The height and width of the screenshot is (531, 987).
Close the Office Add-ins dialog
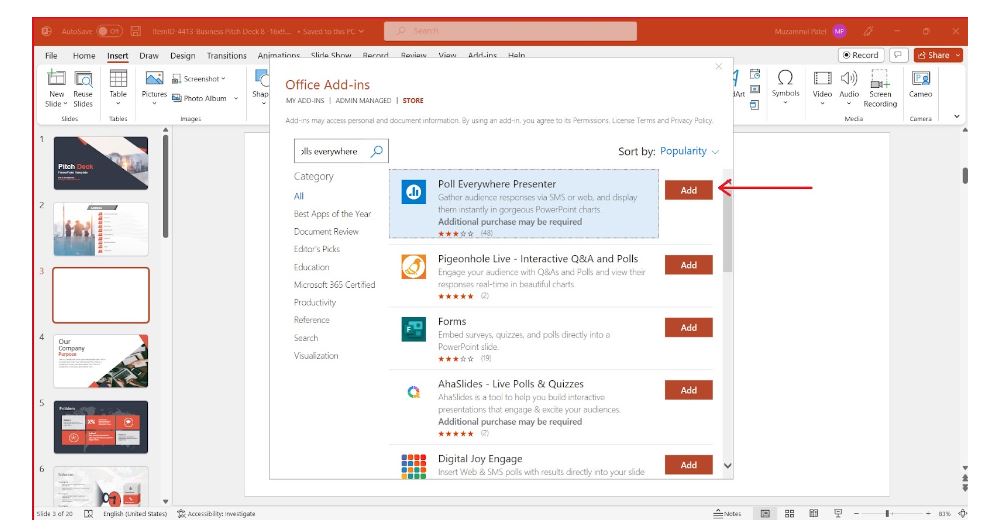coord(718,67)
